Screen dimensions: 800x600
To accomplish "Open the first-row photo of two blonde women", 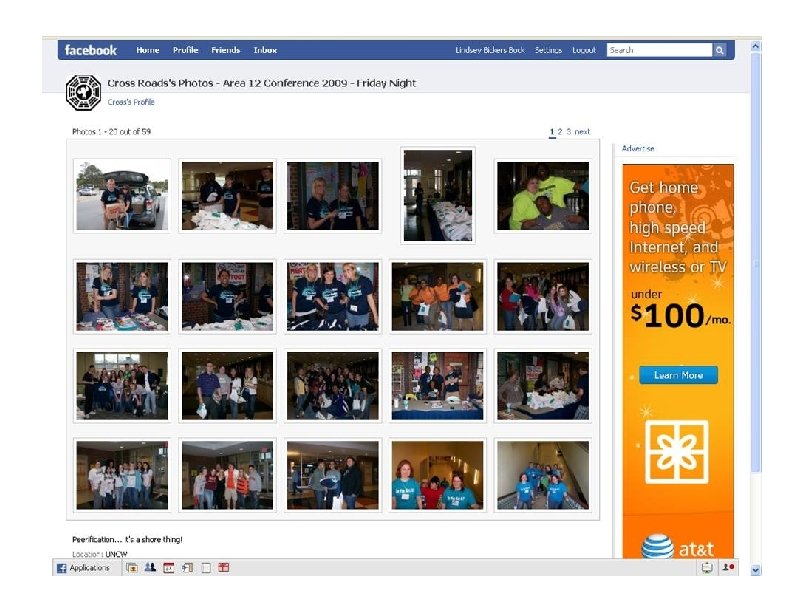I will pyautogui.click(x=333, y=196).
